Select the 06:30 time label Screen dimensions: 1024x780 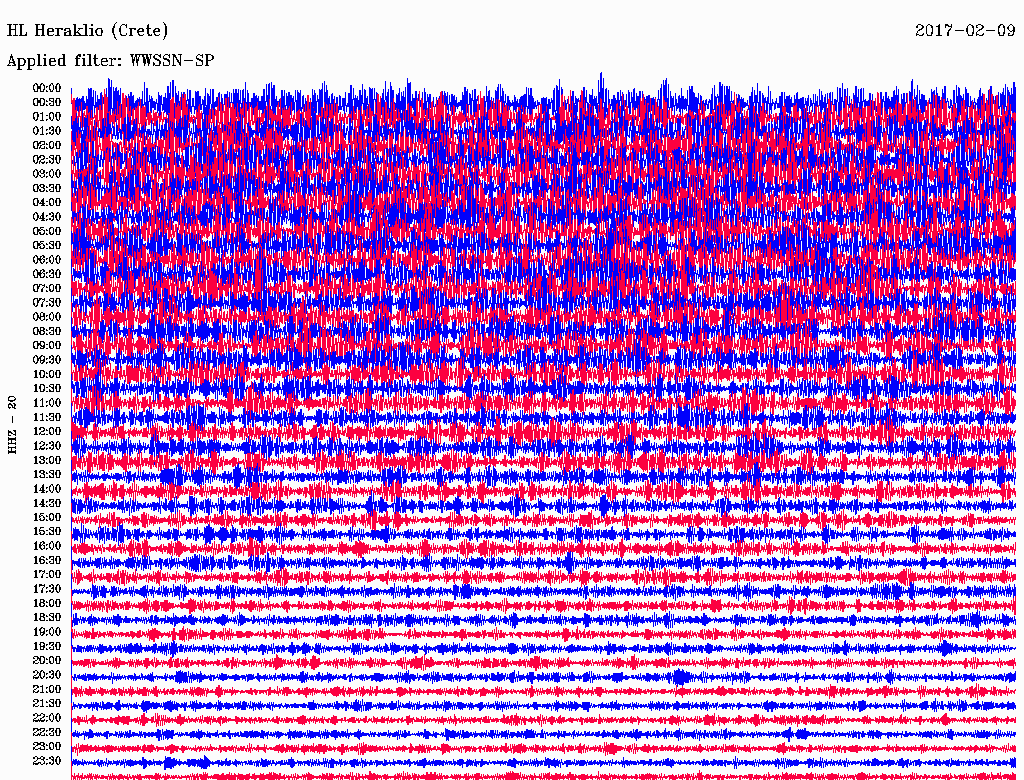47,274
